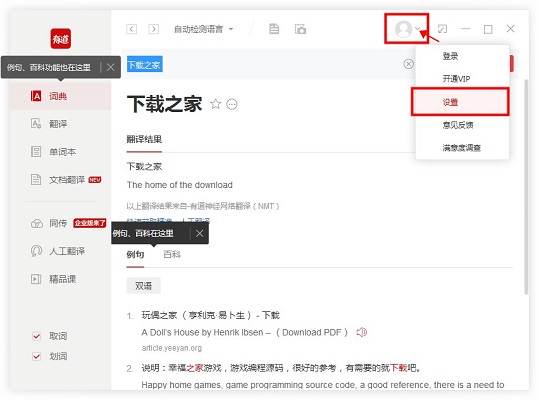This screenshot has height=400, width=539.
Task: Open the article.yeeyan.org source link
Action: click(172, 348)
